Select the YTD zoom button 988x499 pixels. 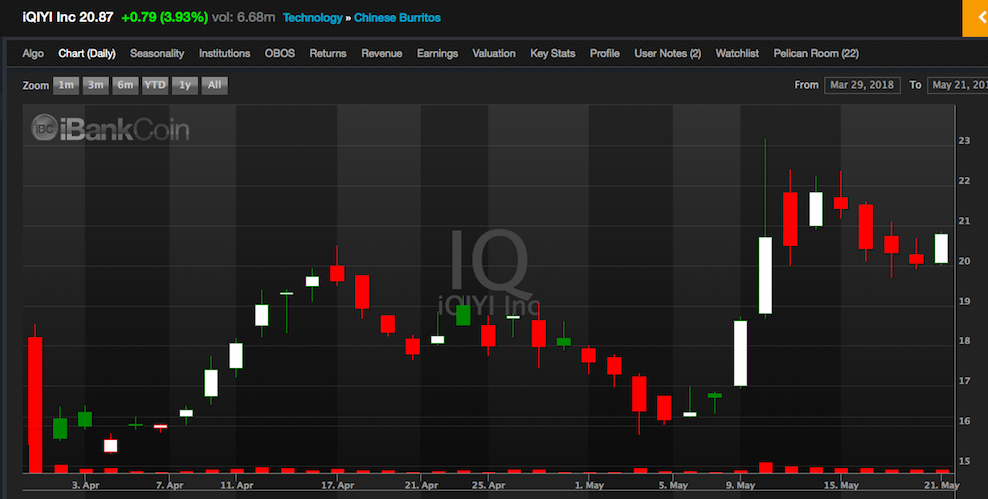155,85
